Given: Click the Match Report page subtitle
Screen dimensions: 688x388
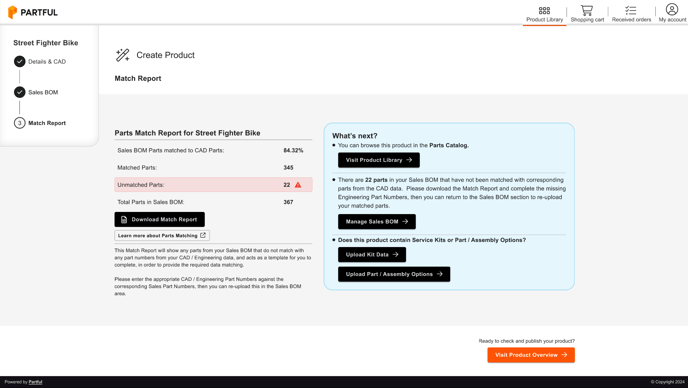Looking at the screenshot, I should point(138,78).
